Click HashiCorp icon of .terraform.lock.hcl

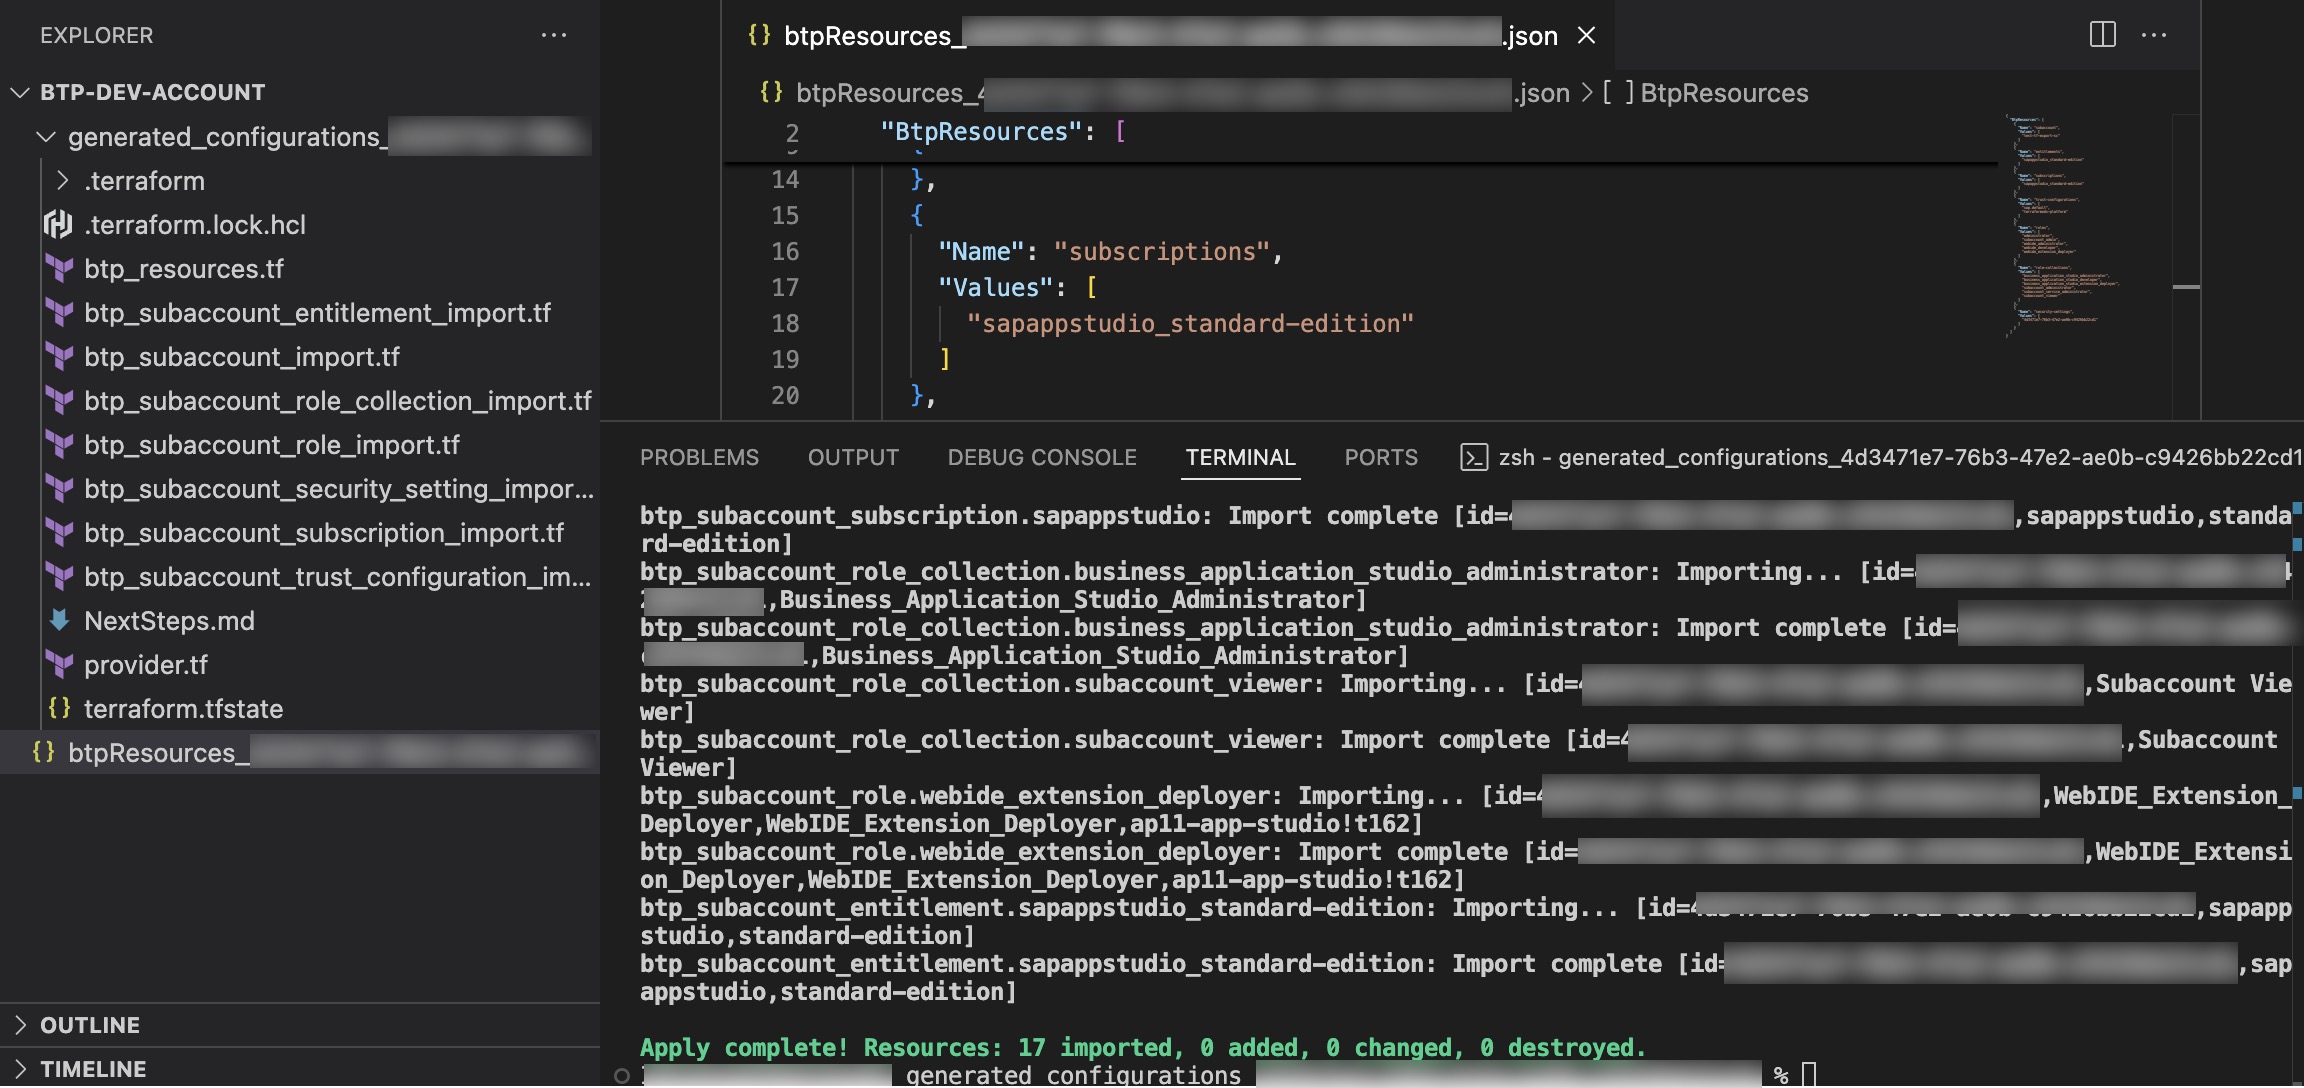(x=58, y=224)
